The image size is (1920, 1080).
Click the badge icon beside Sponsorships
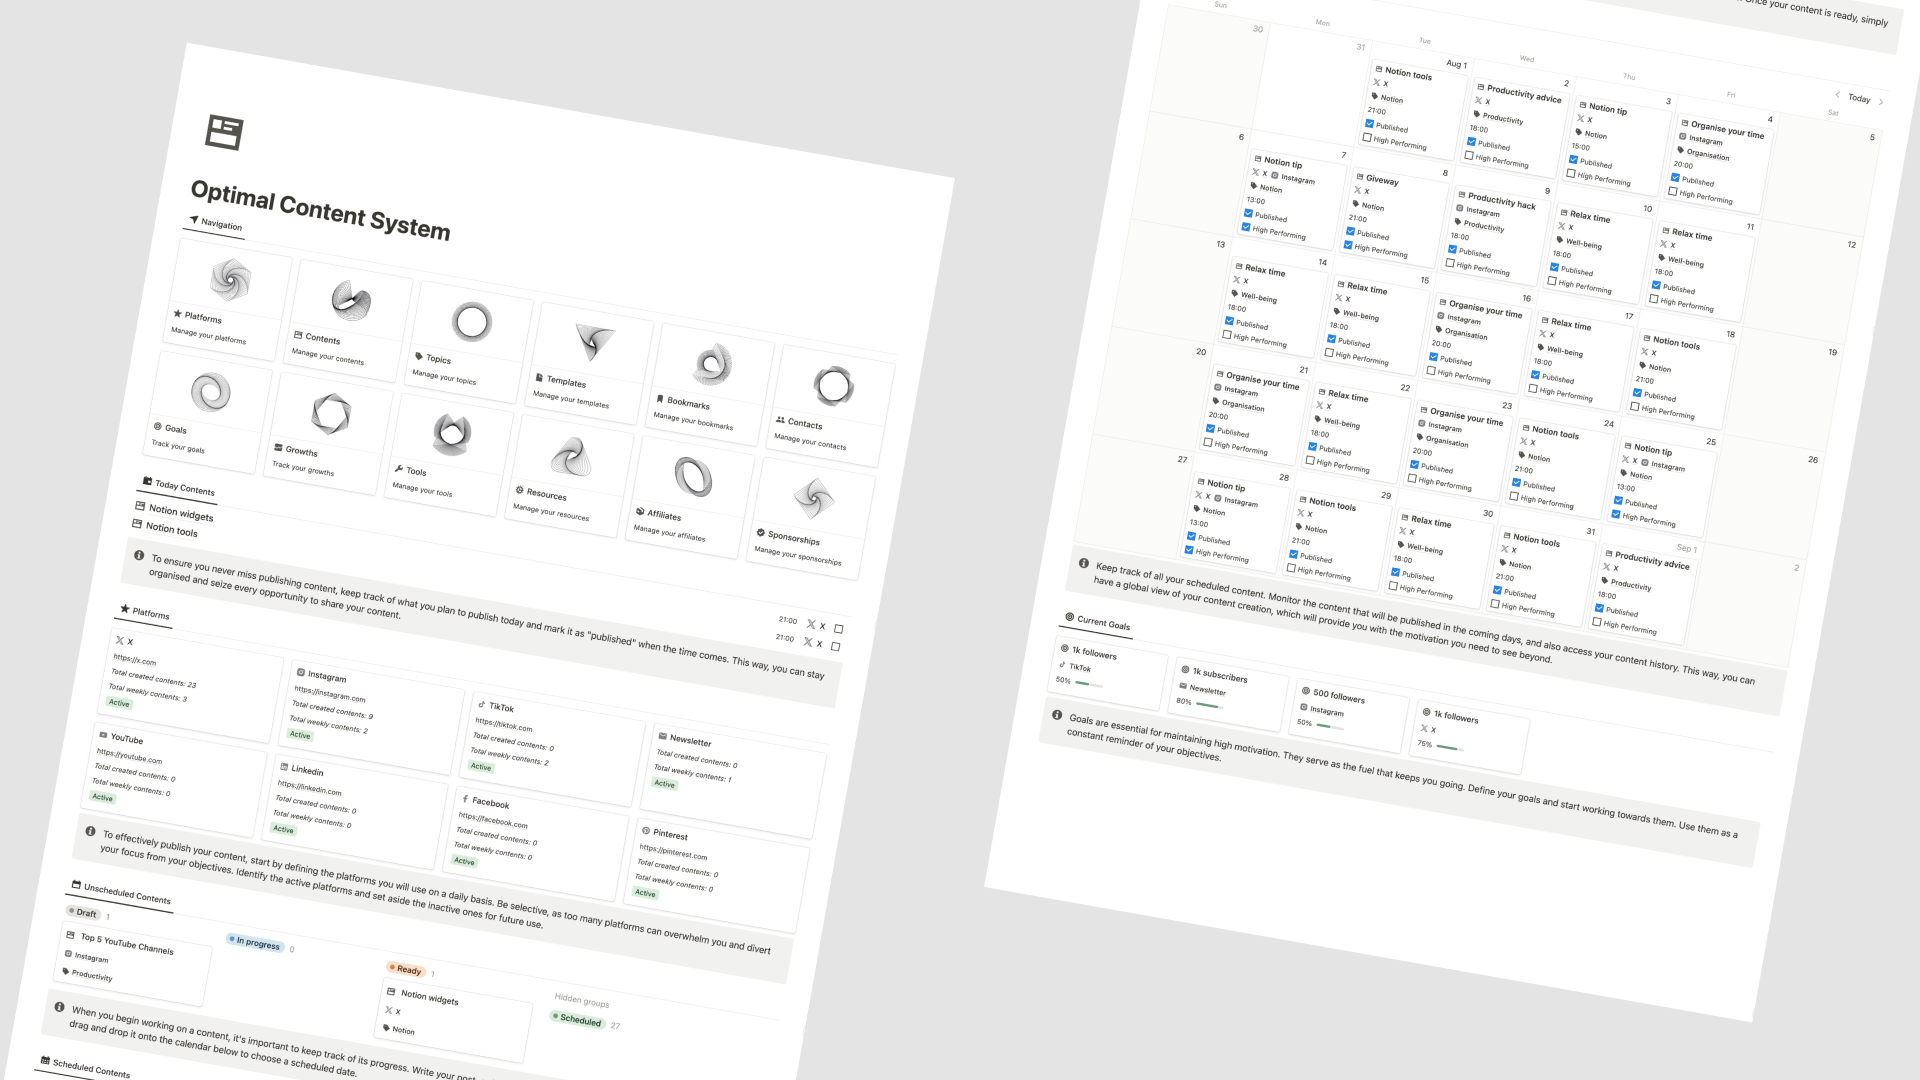(x=760, y=533)
